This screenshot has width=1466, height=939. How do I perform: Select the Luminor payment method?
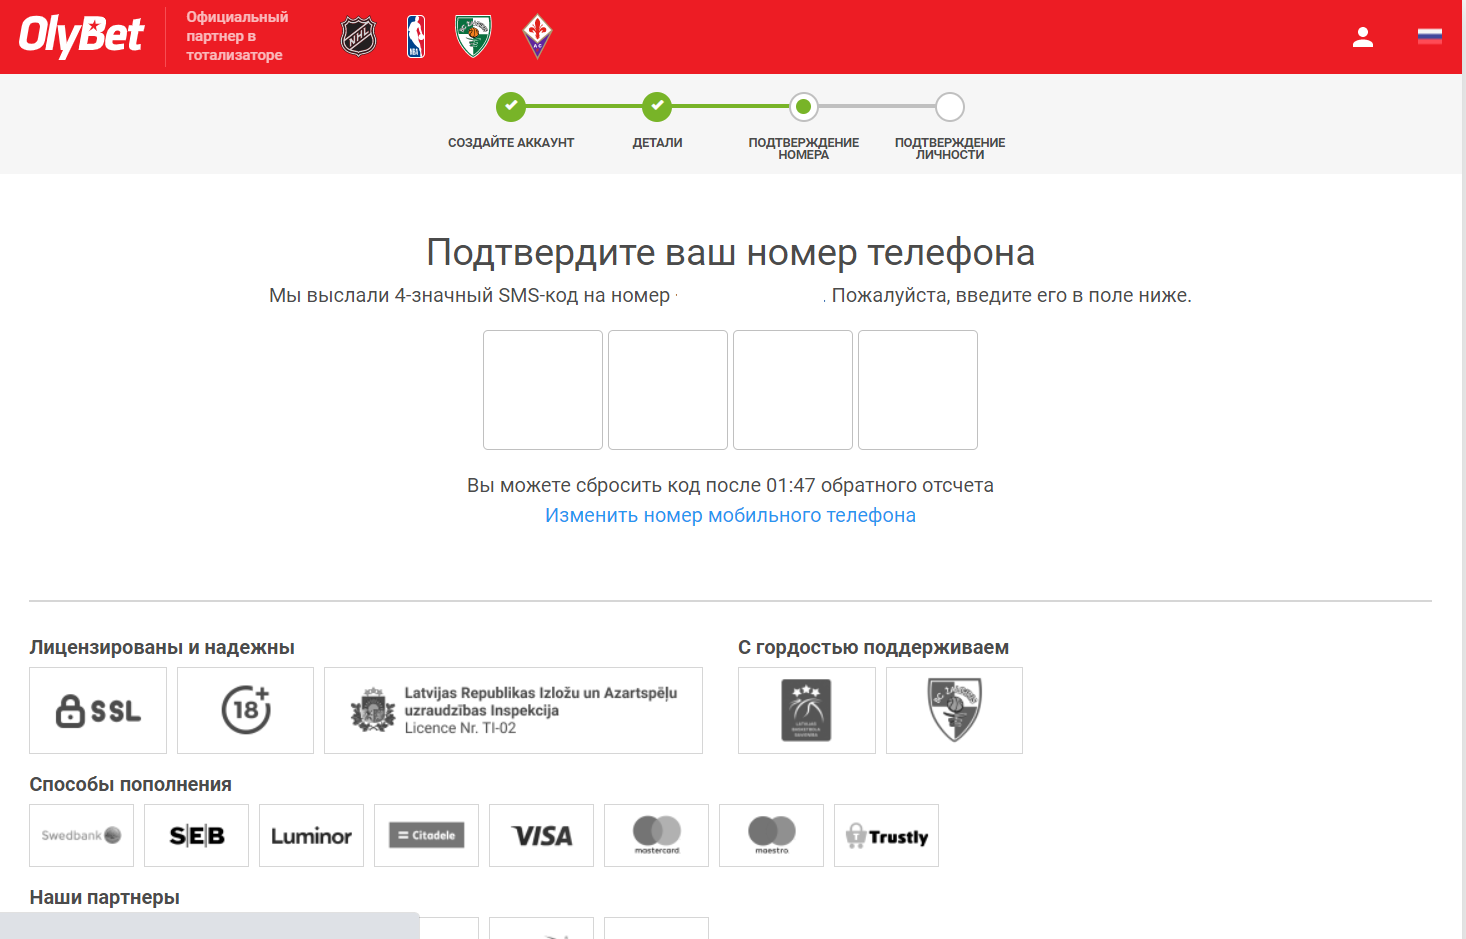pos(311,835)
